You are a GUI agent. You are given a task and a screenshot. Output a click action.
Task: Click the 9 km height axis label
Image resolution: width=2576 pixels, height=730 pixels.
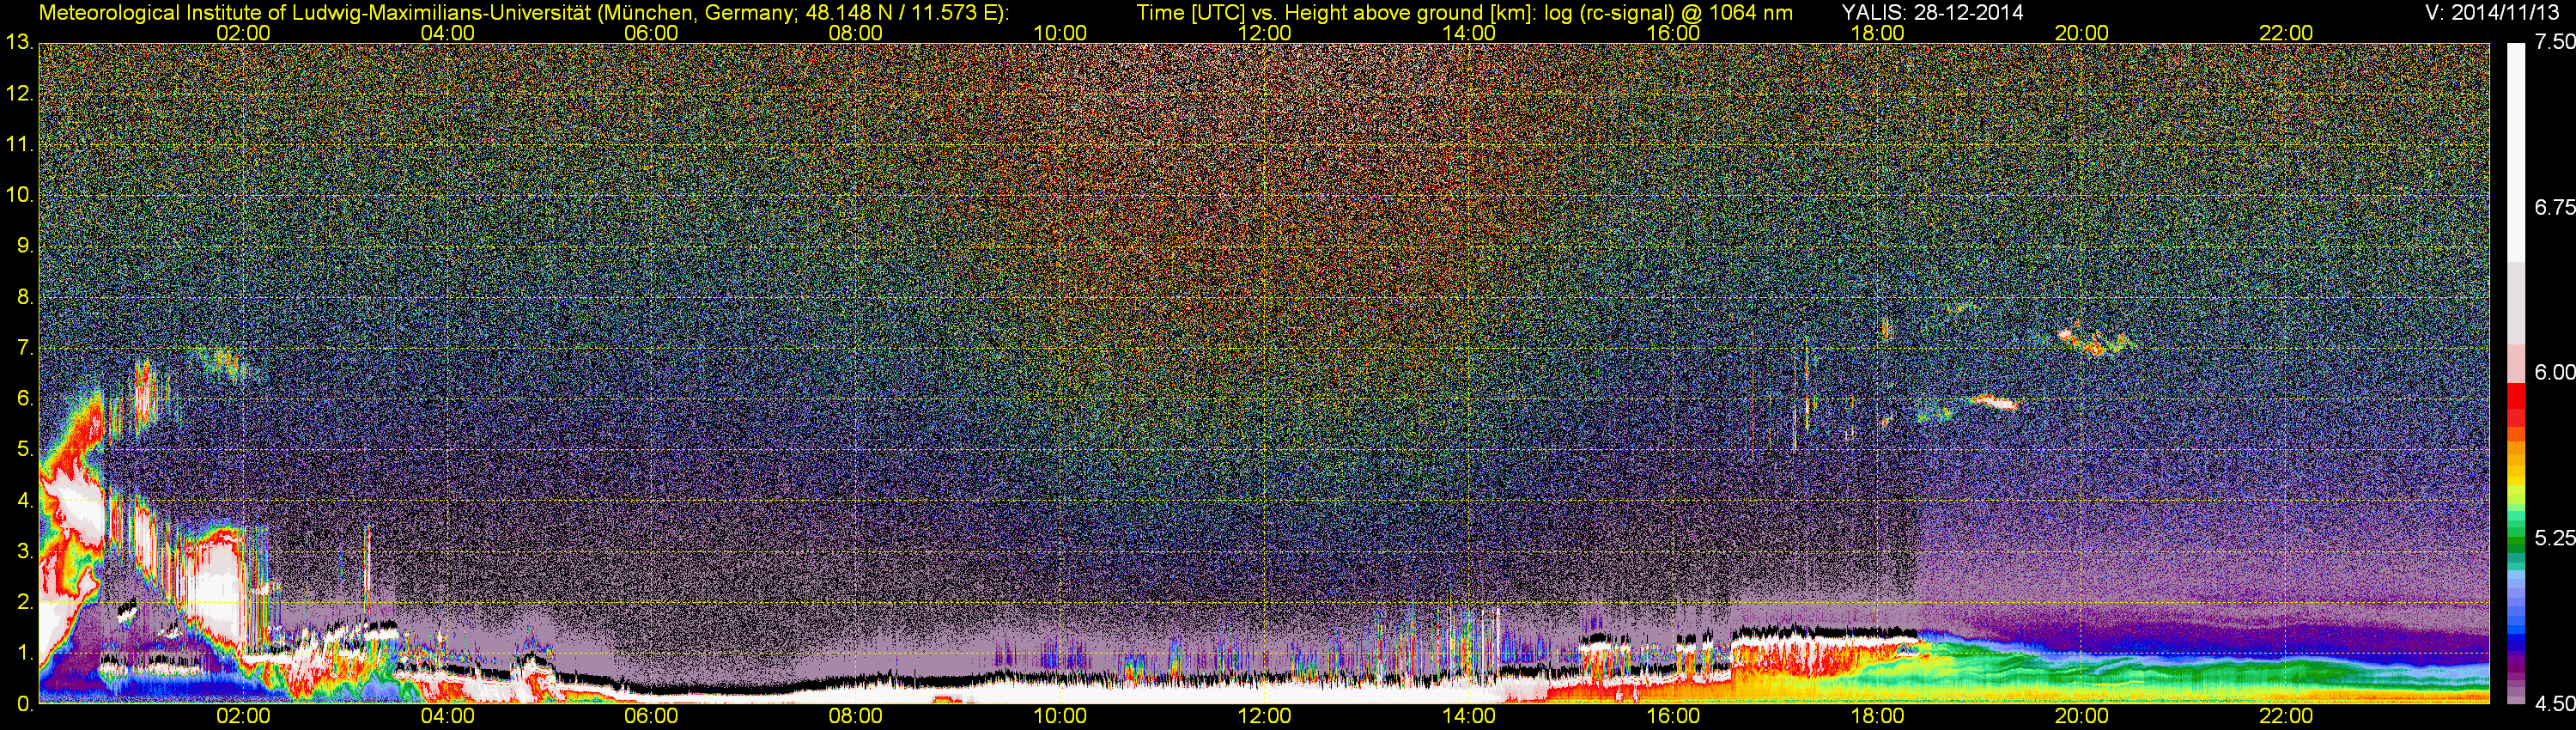click(25, 246)
